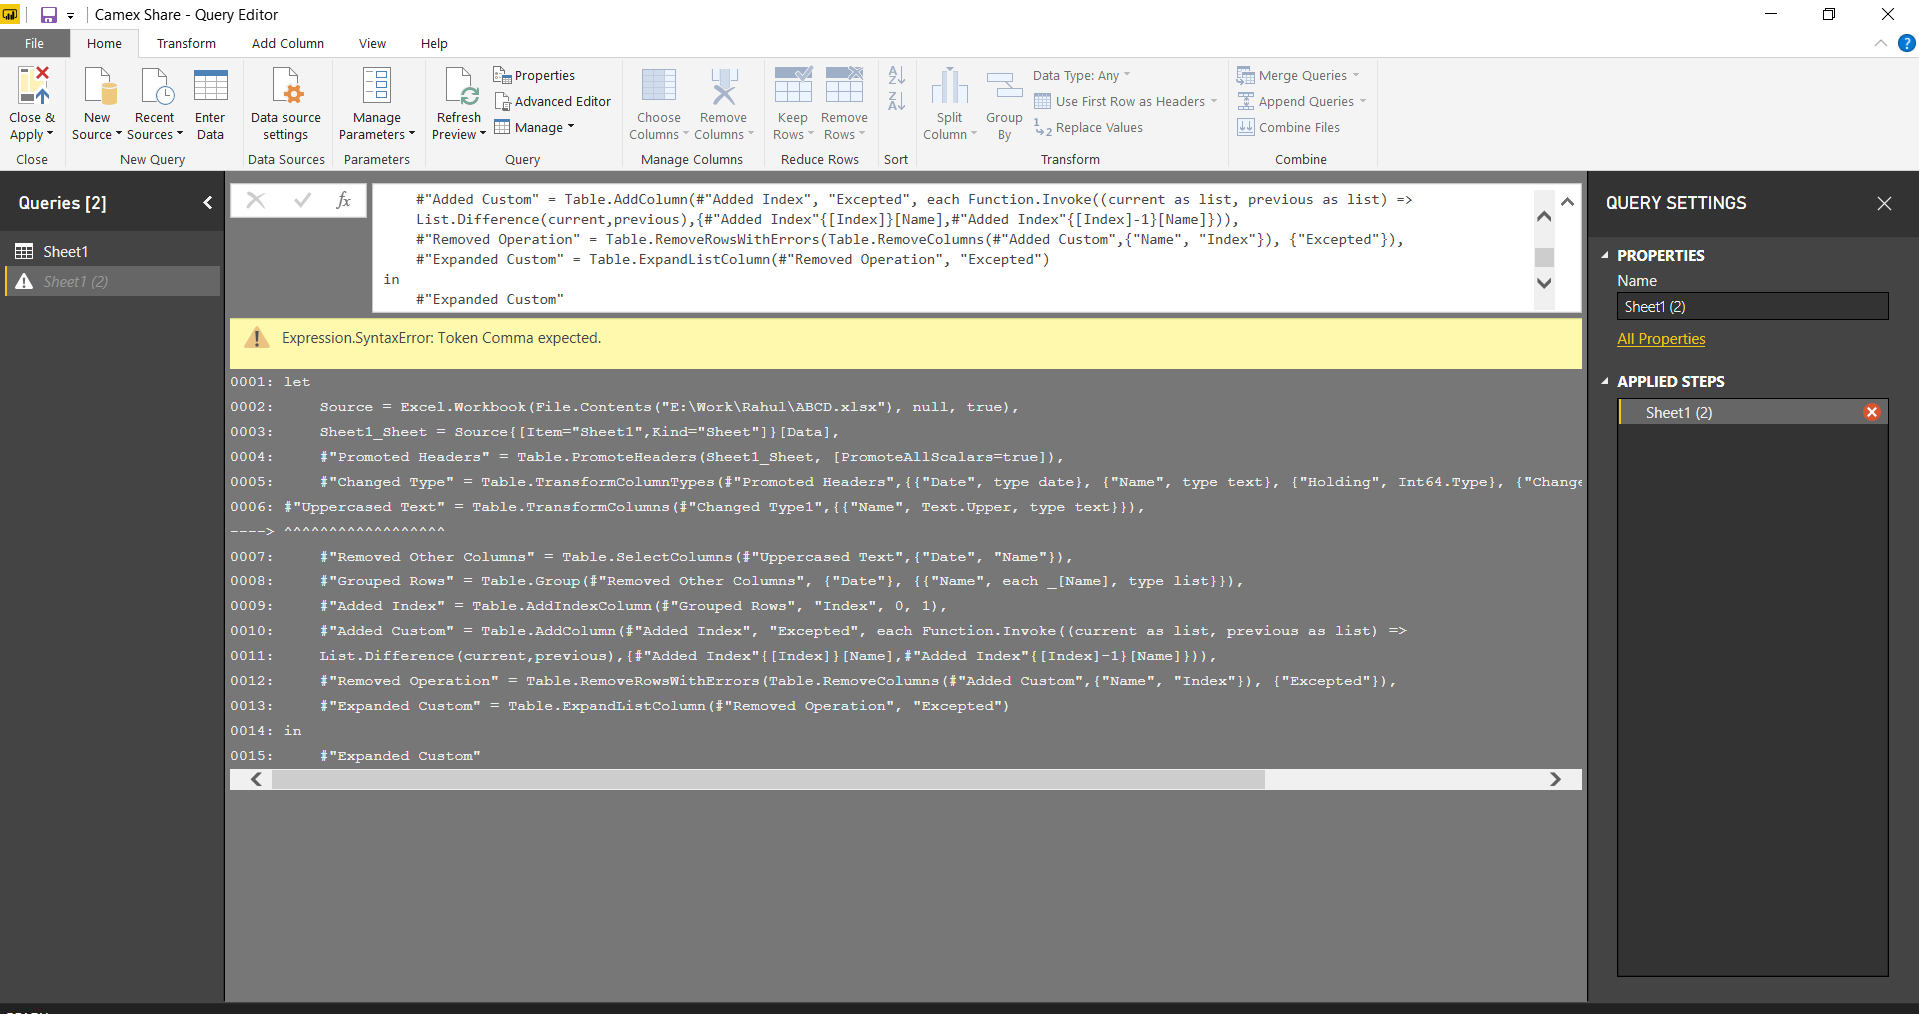Close the Query Settings pane

[1884, 203]
